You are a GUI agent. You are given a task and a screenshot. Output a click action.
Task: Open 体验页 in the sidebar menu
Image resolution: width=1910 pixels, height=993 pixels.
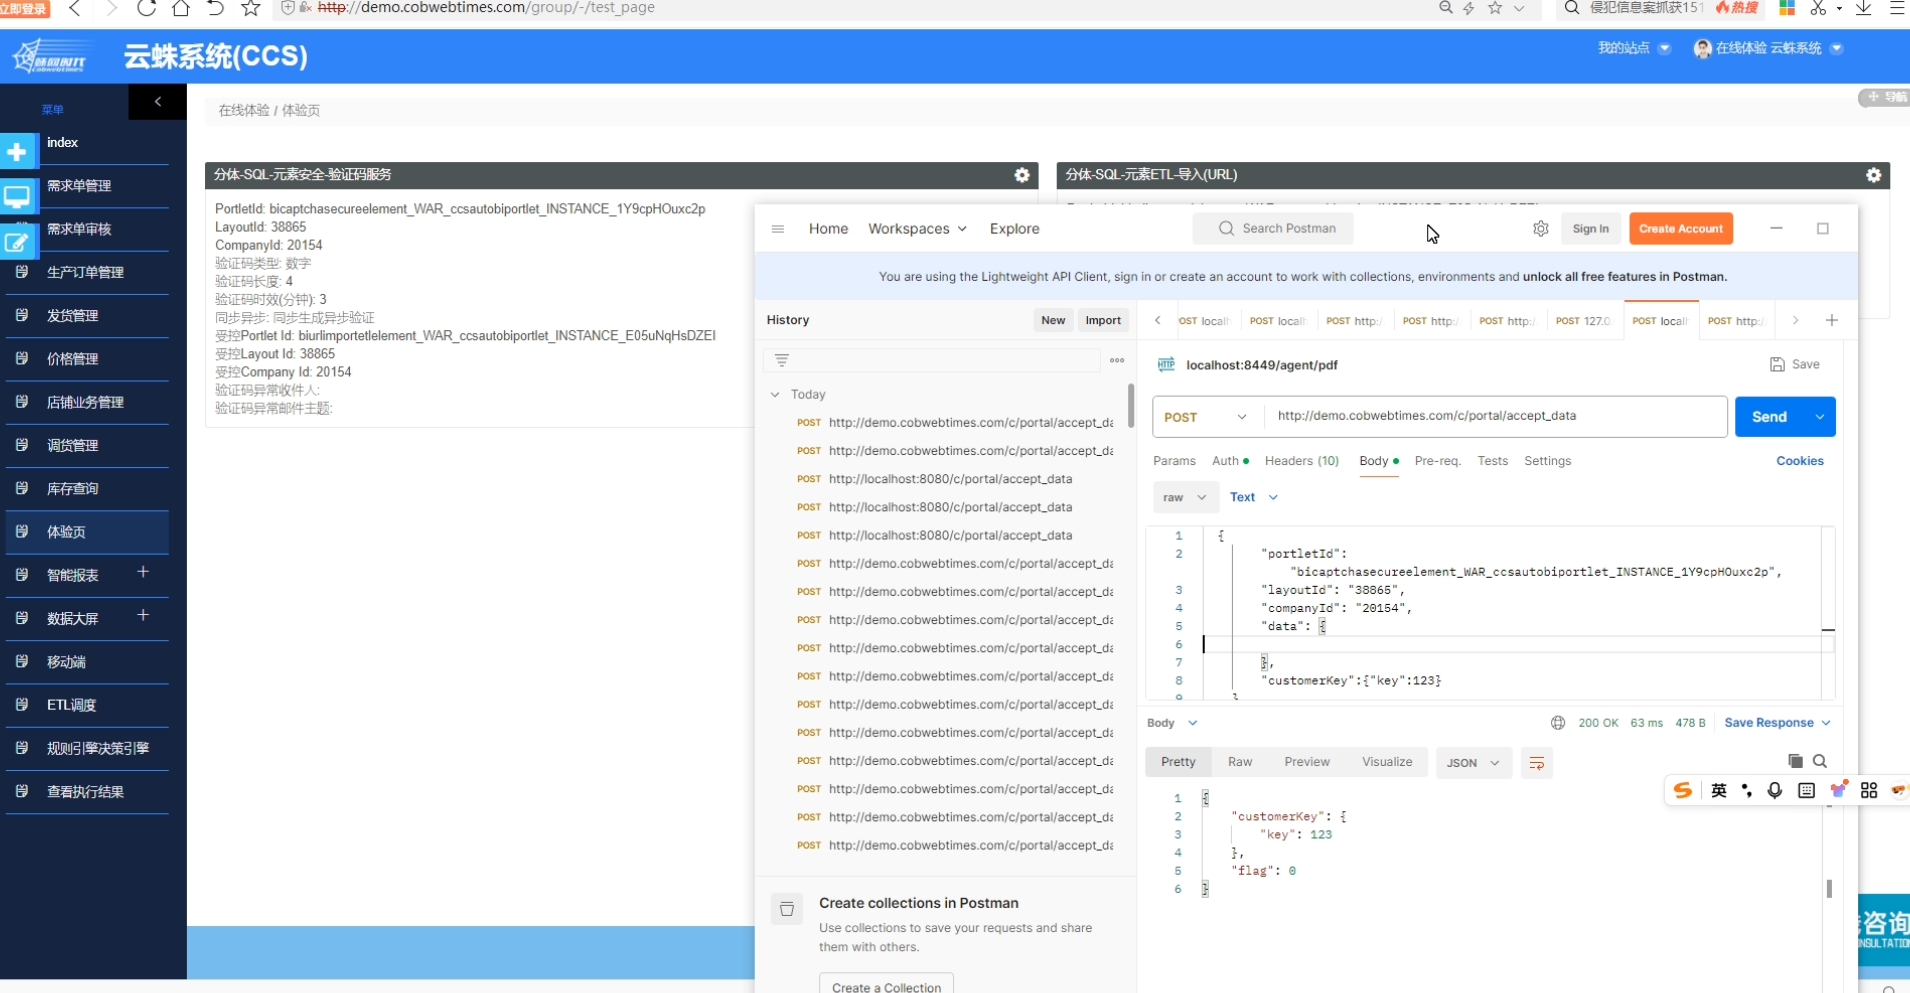tap(86, 532)
